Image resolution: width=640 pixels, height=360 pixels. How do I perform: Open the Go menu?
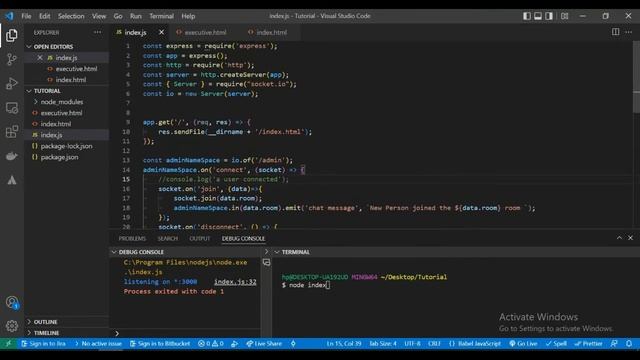[x=118, y=16]
